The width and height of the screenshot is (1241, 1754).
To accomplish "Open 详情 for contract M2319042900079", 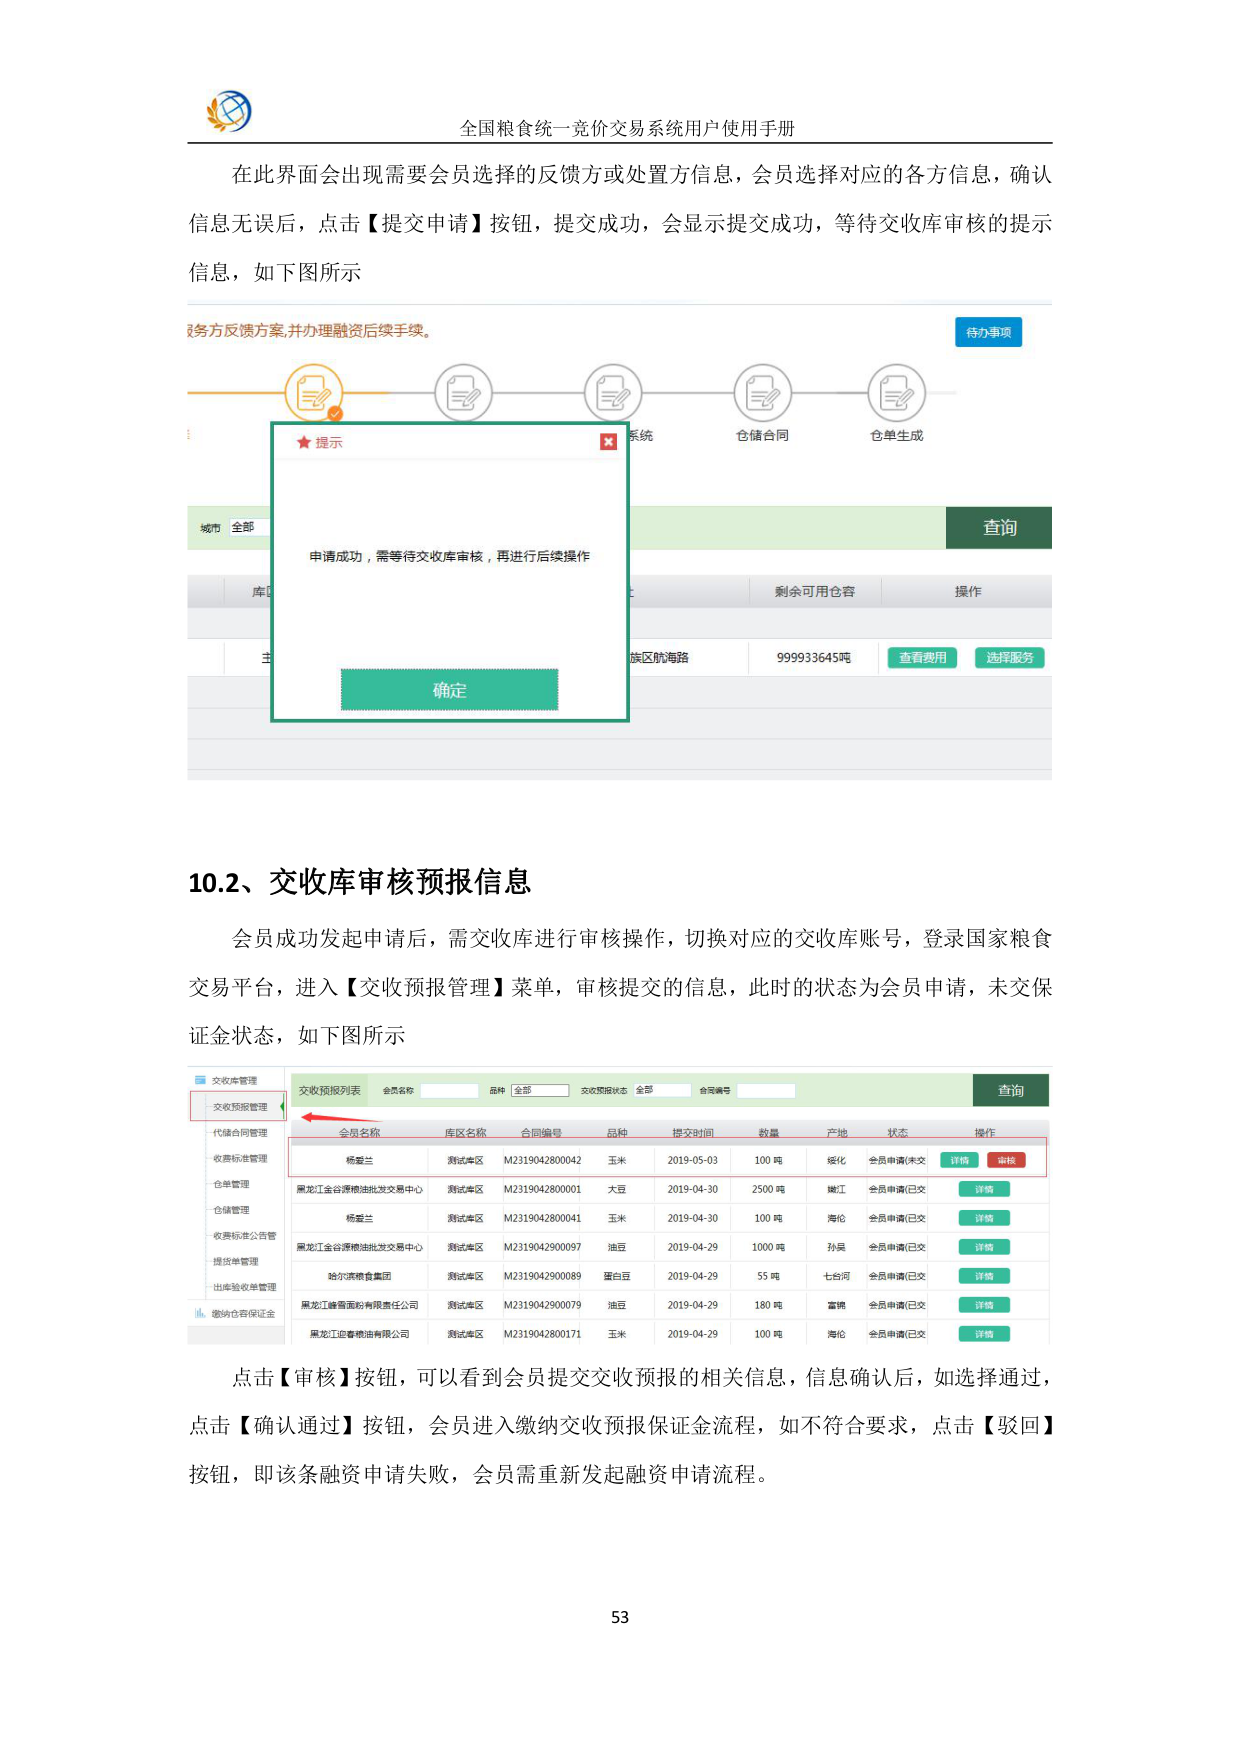I will coord(984,1305).
